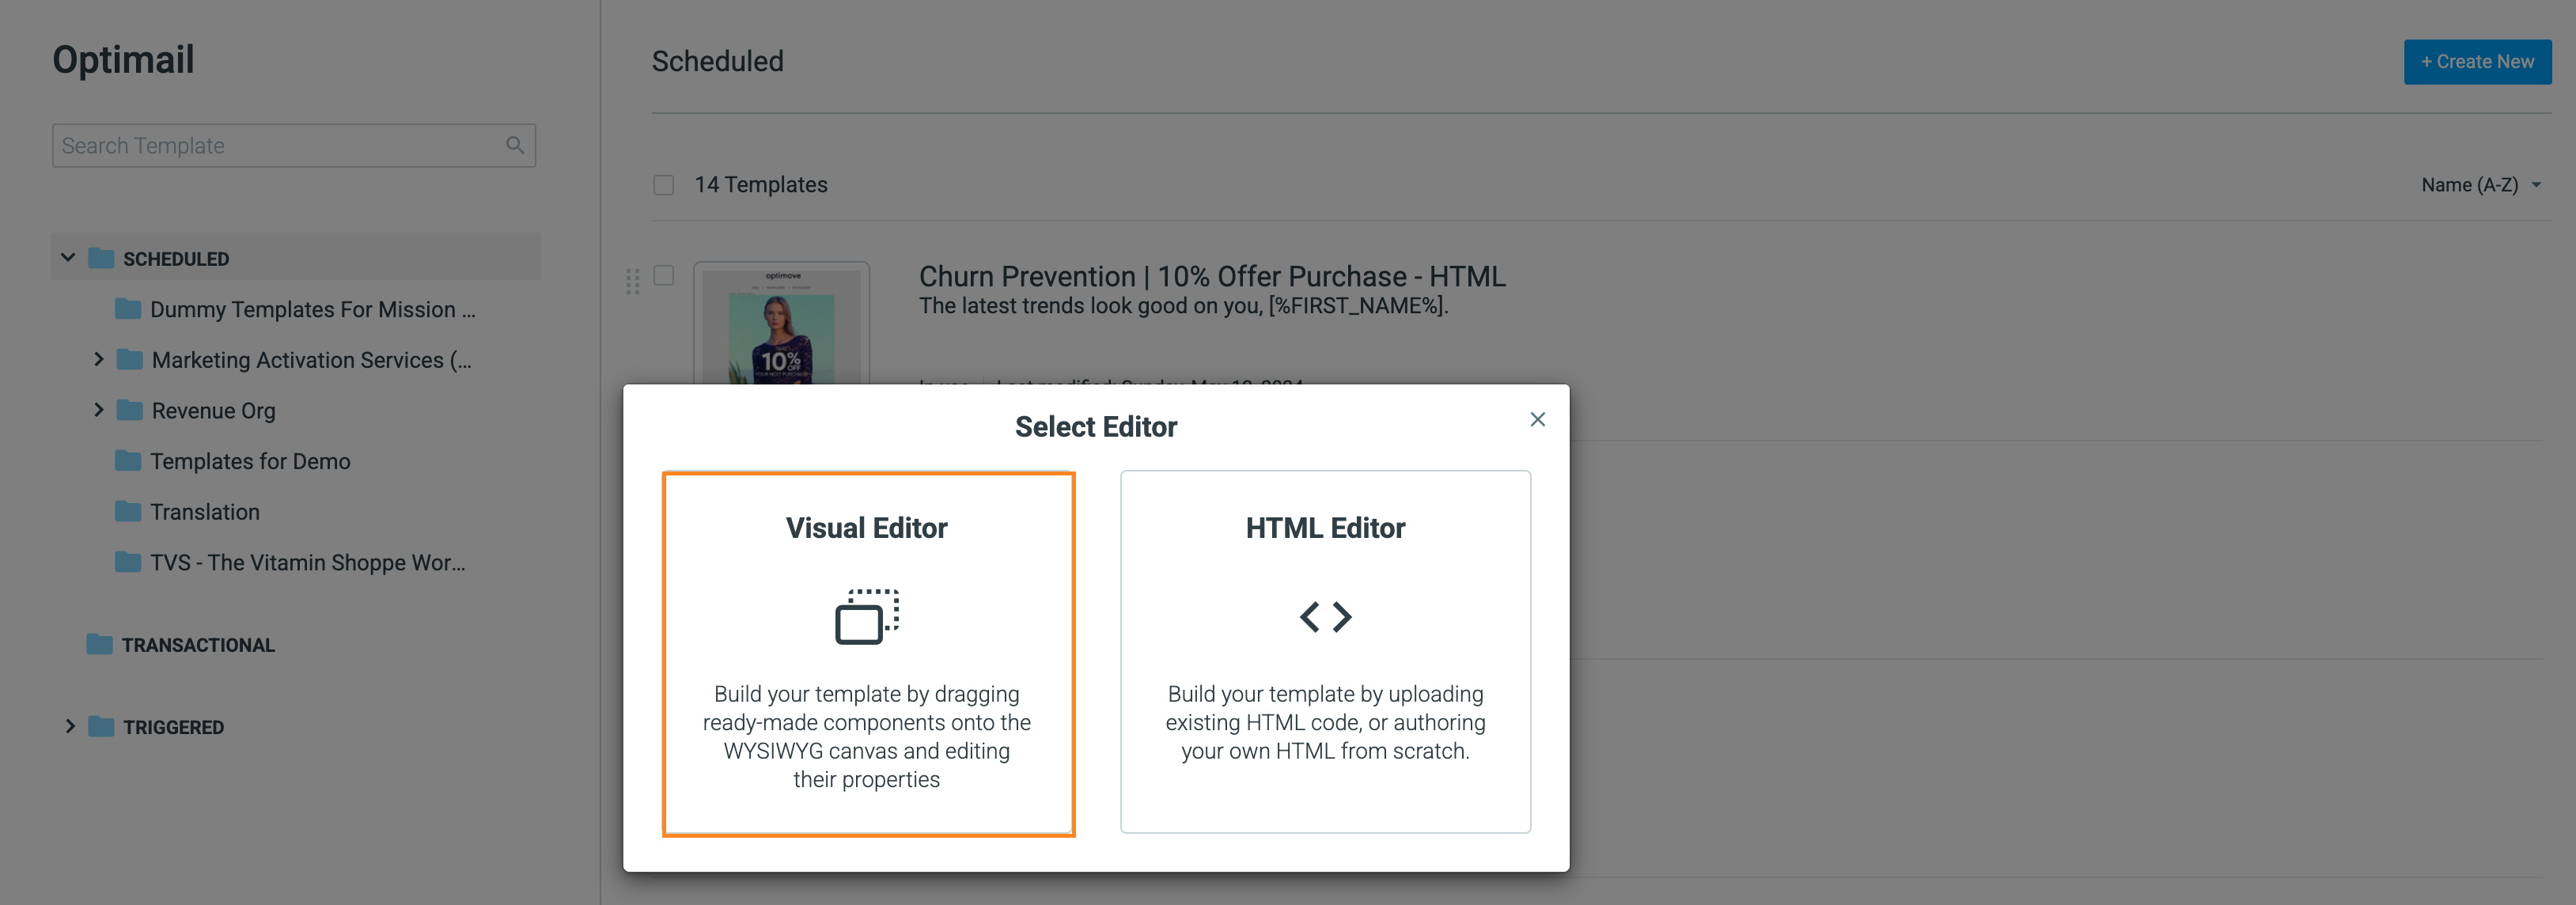Click the TRANSACTIONAL folder icon
Viewport: 2576px width, 905px height.
click(x=99, y=644)
